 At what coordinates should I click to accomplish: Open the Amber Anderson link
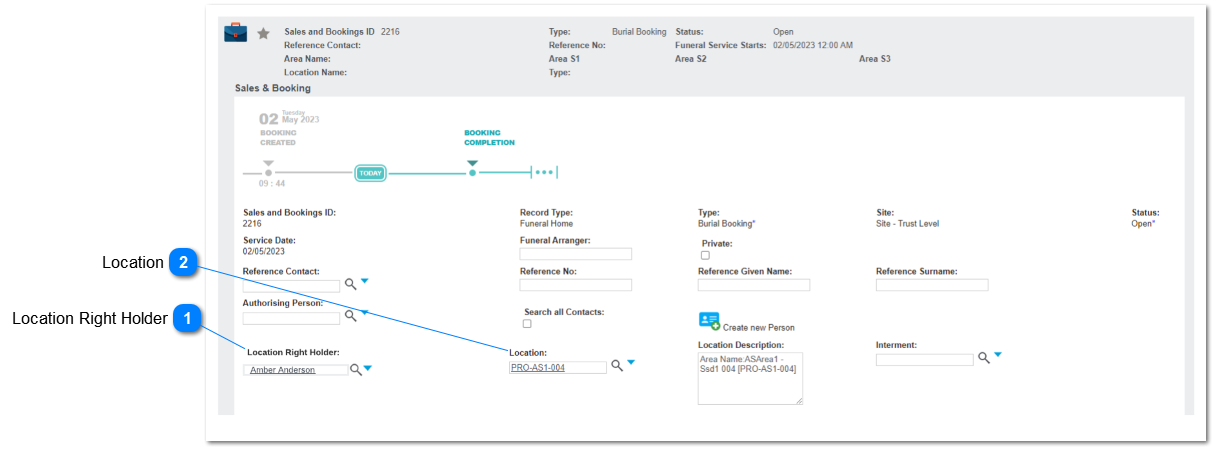[282, 370]
